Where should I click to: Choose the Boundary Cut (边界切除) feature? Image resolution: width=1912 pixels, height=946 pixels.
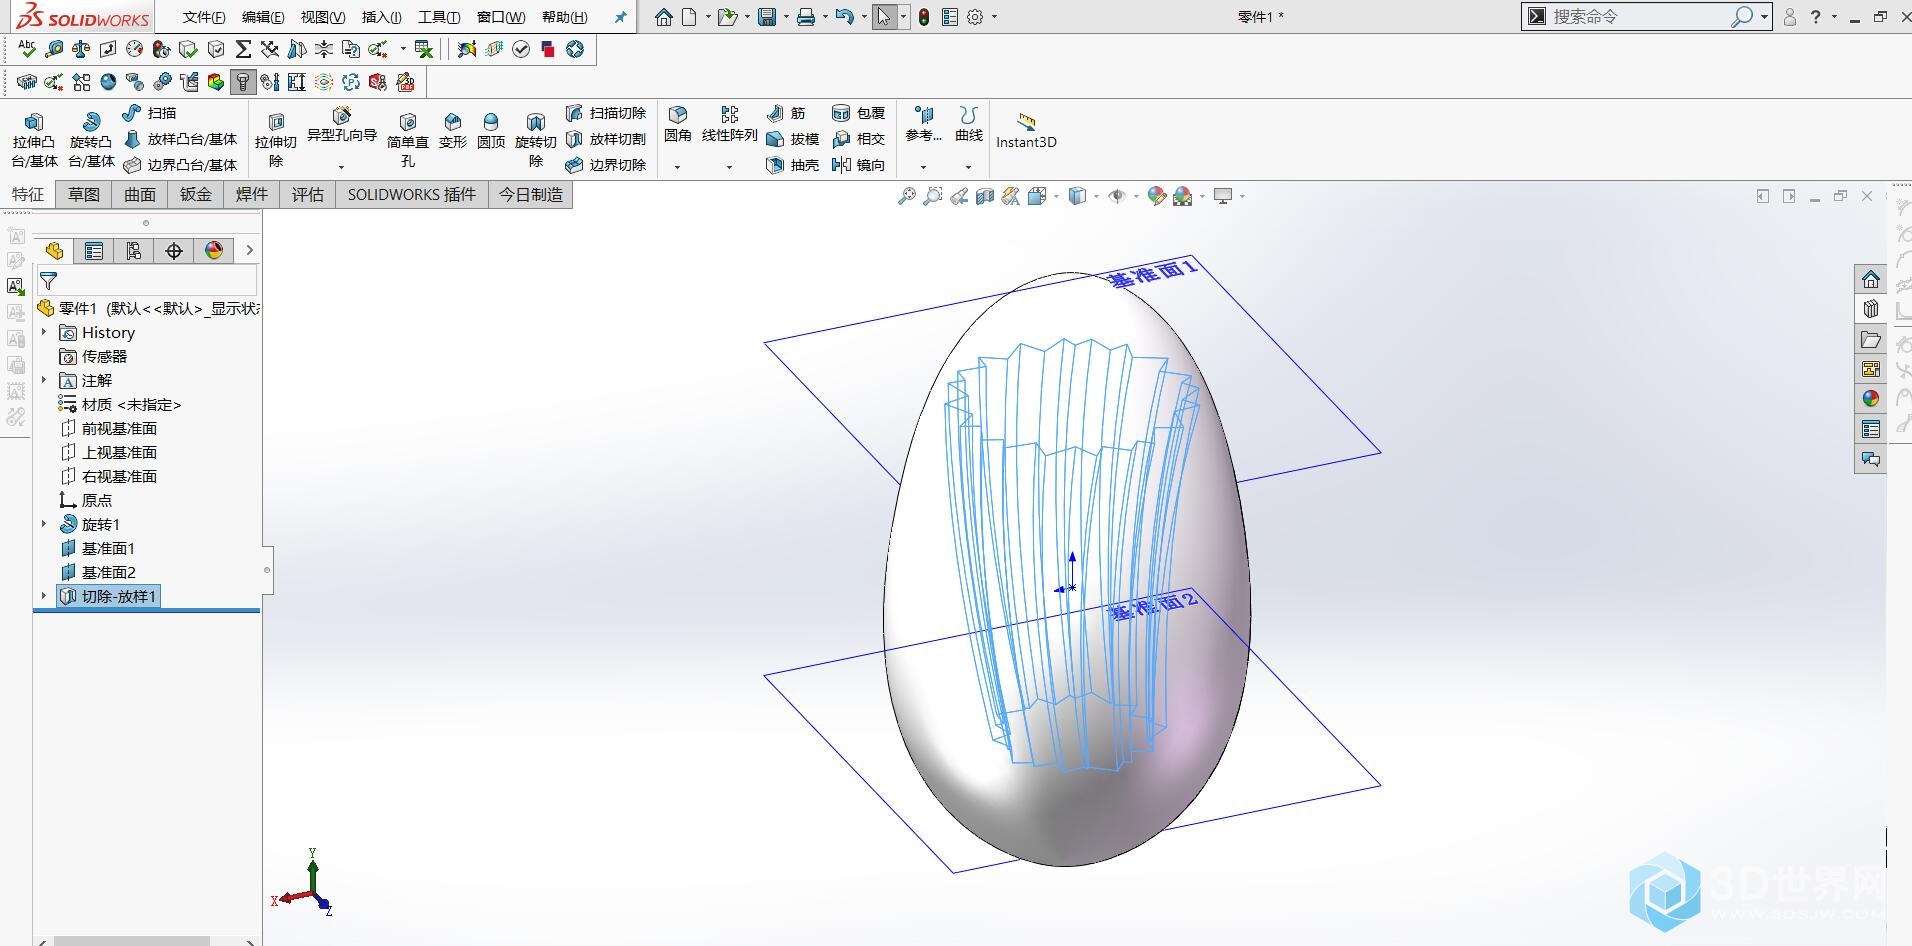pyautogui.click(x=606, y=165)
